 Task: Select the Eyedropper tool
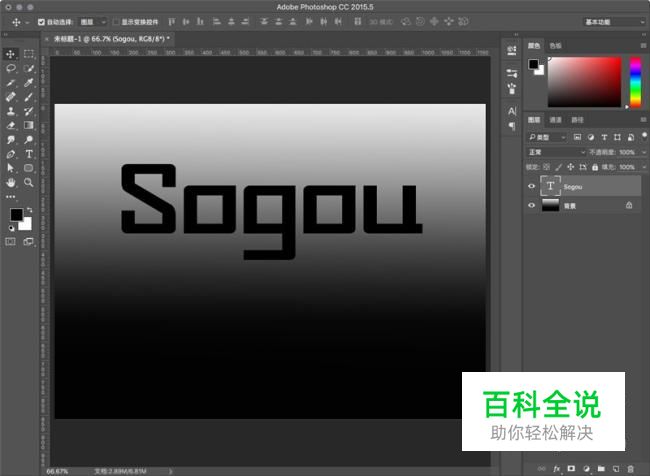click(x=29, y=83)
